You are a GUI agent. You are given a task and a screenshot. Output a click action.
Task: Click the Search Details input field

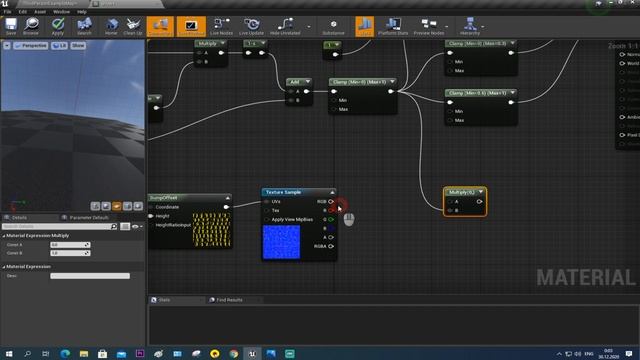[60, 226]
